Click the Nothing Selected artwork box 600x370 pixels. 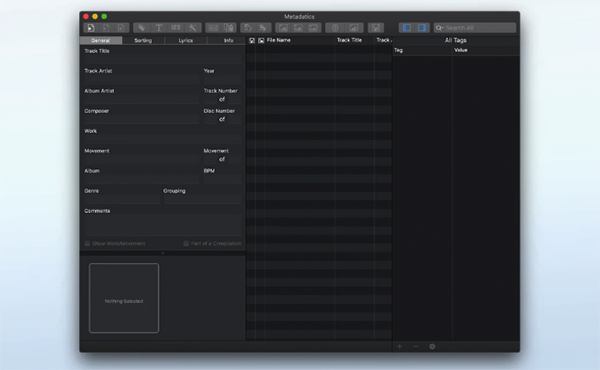(124, 298)
